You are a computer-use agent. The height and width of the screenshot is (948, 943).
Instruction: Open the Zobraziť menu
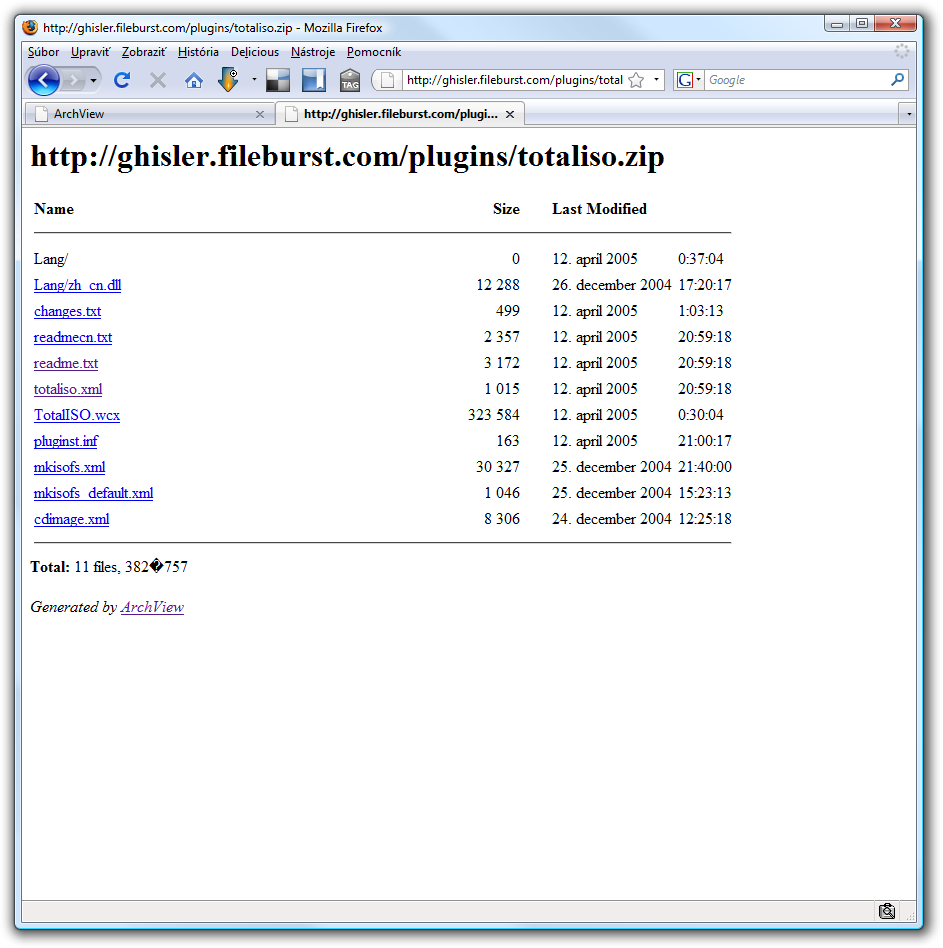click(x=144, y=52)
